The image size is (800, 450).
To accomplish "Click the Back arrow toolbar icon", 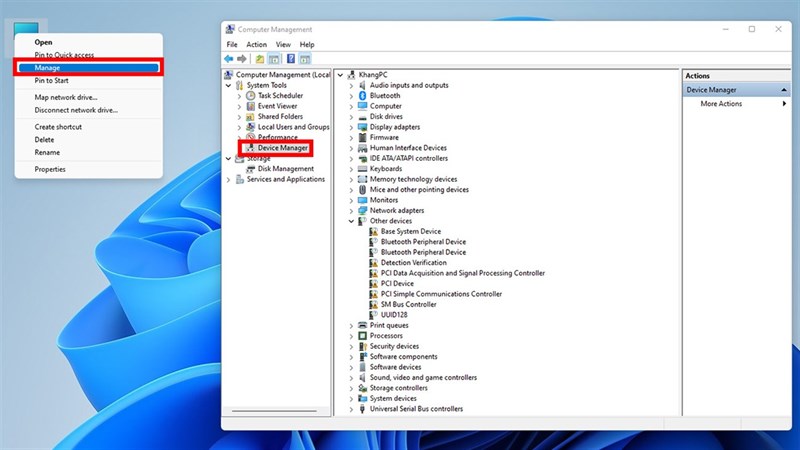I will [x=229, y=59].
